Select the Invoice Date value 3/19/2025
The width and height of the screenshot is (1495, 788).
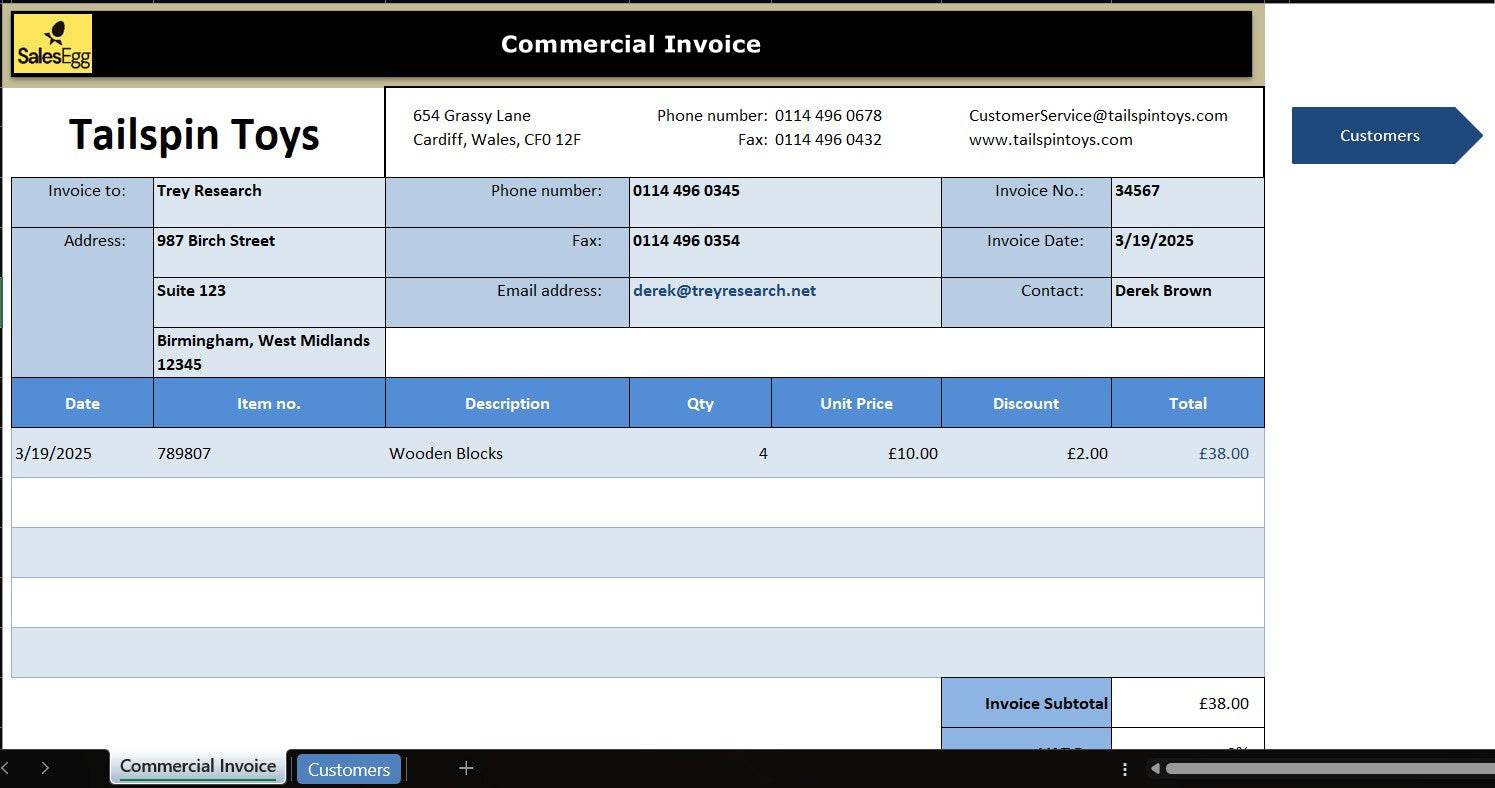[1186, 252]
